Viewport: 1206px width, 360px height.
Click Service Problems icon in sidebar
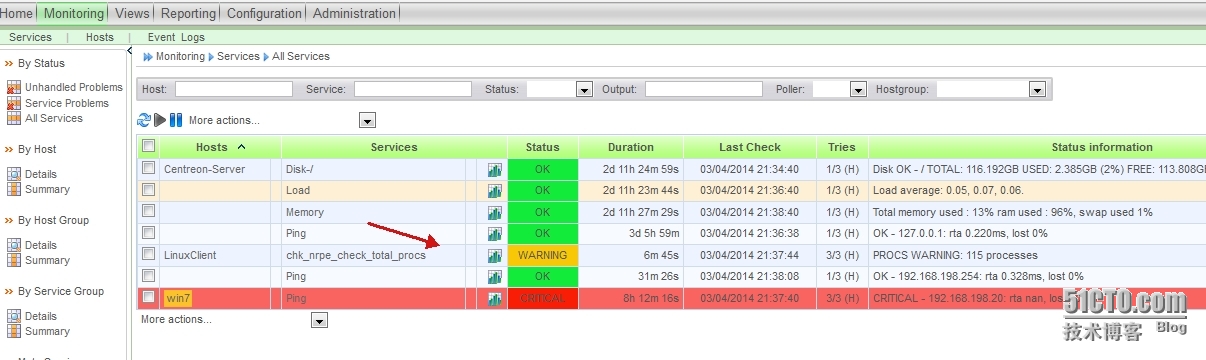click(14, 103)
